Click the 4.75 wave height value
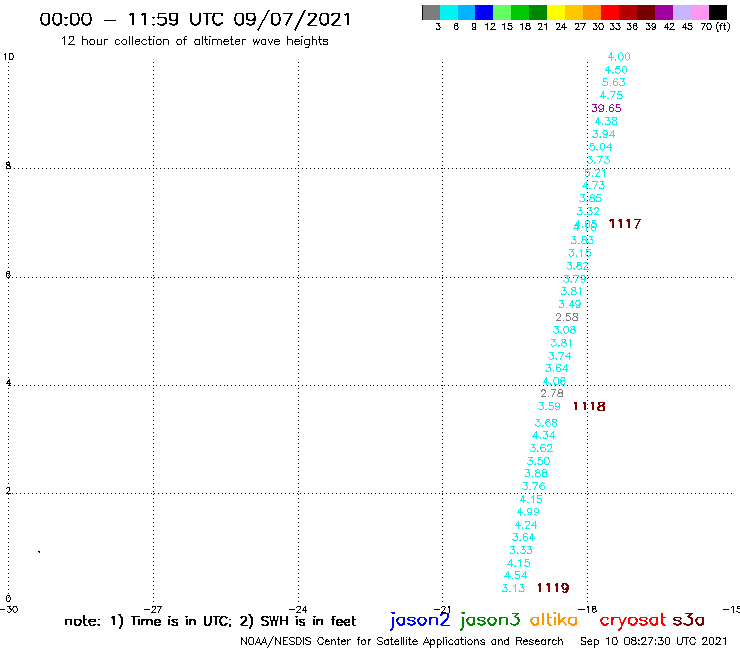Image resolution: width=740 pixels, height=650 pixels. [611, 95]
